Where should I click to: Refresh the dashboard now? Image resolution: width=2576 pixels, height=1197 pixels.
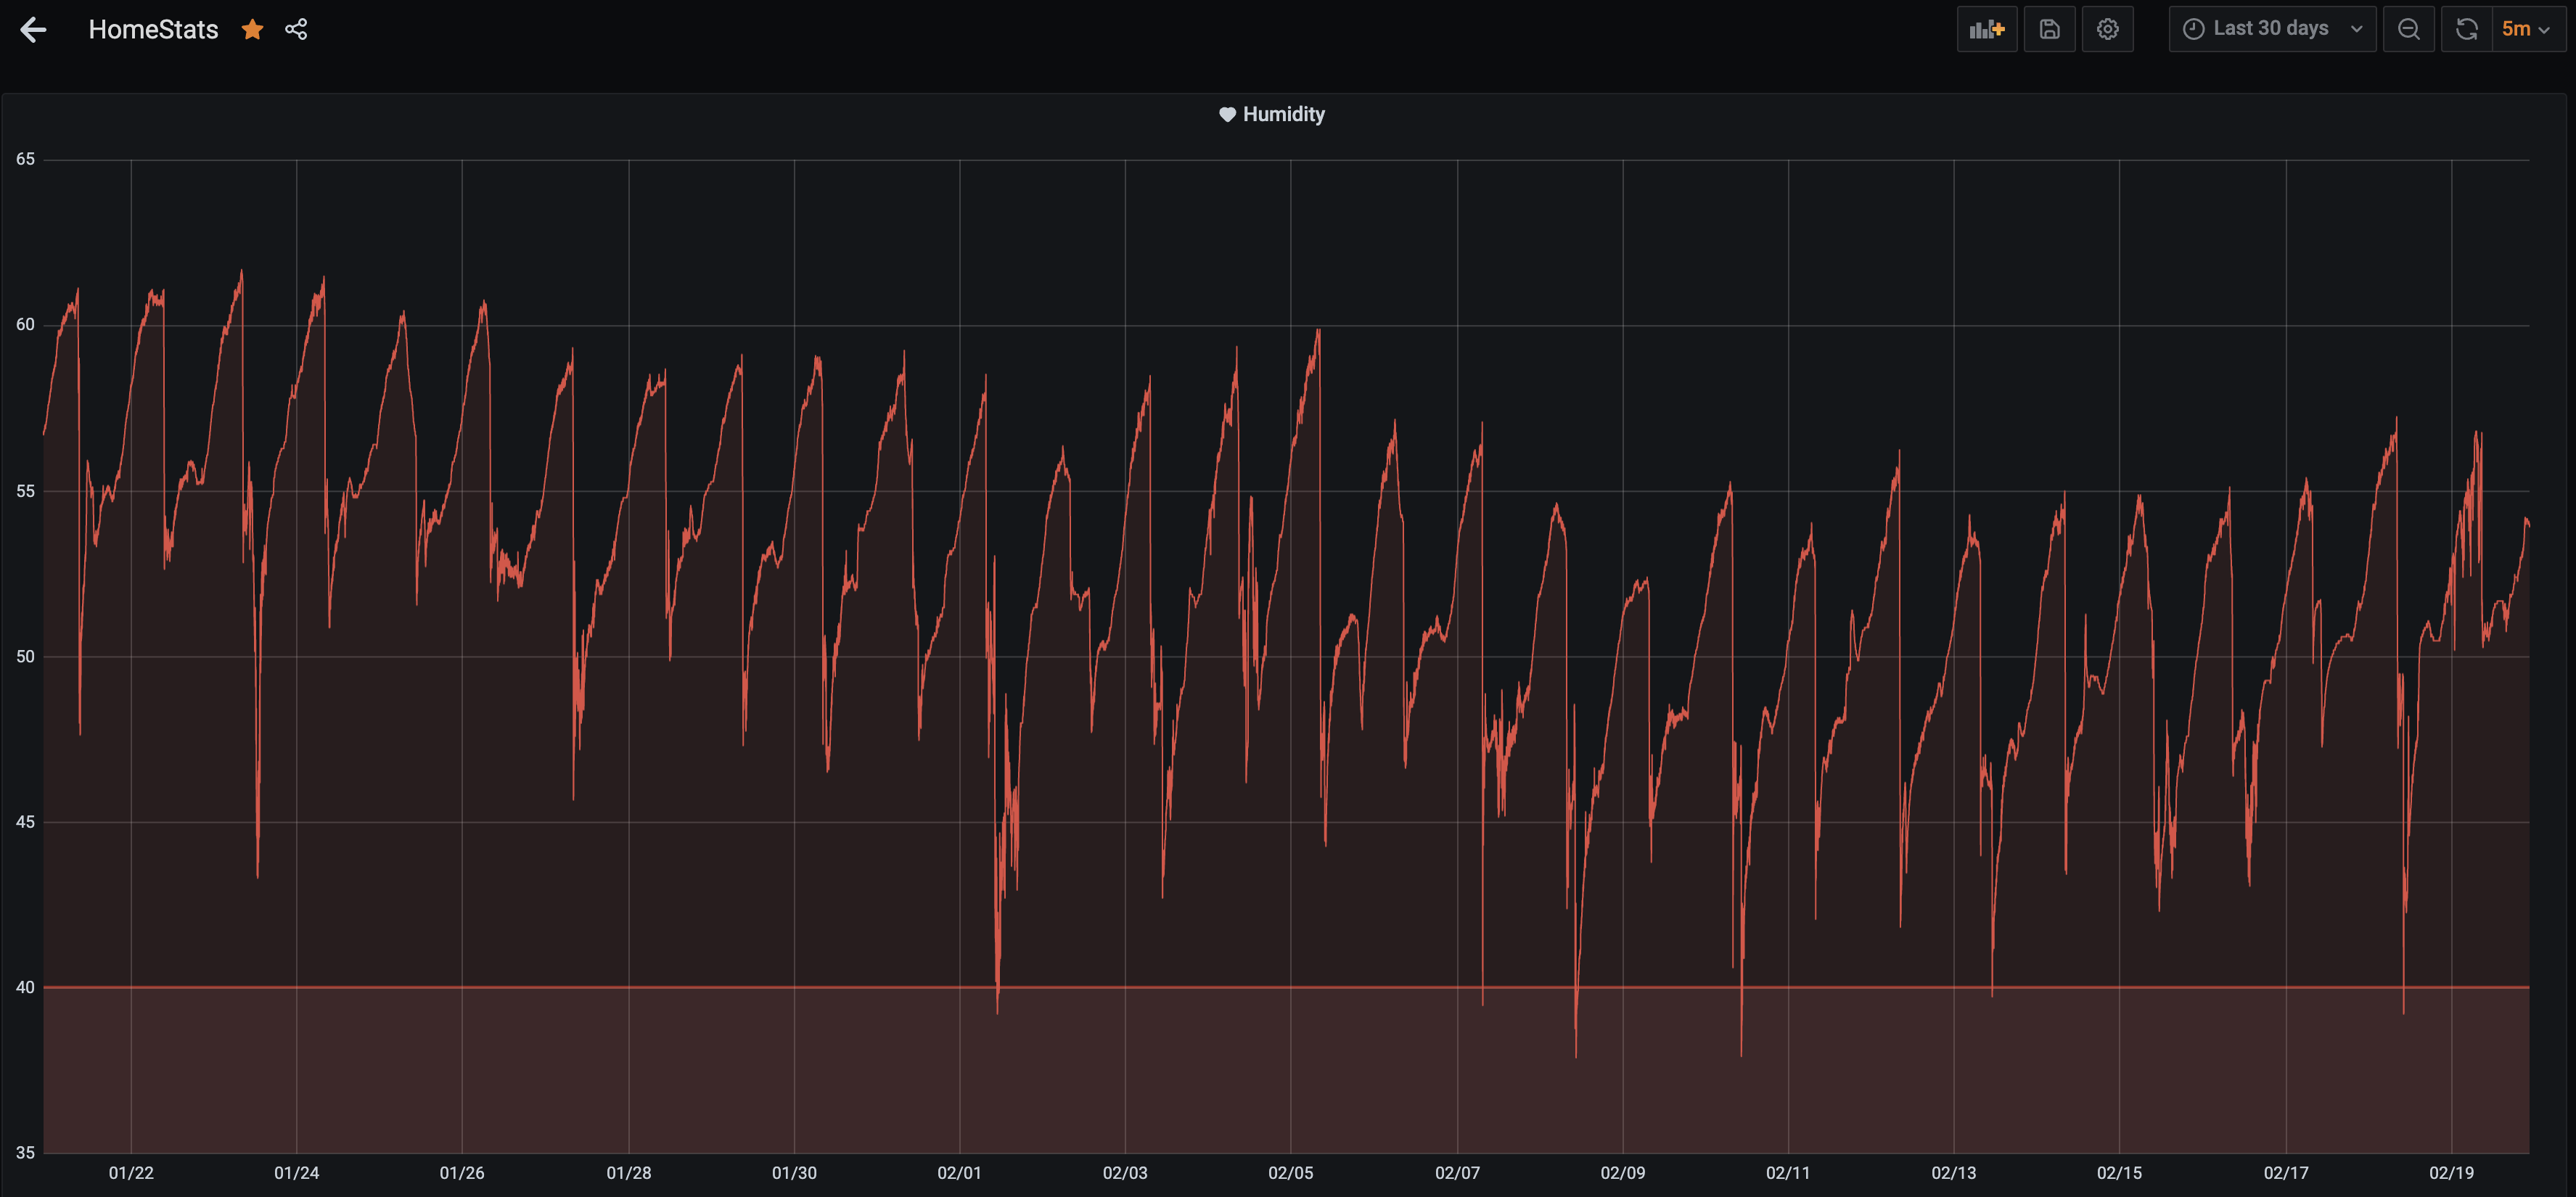pos(2466,29)
